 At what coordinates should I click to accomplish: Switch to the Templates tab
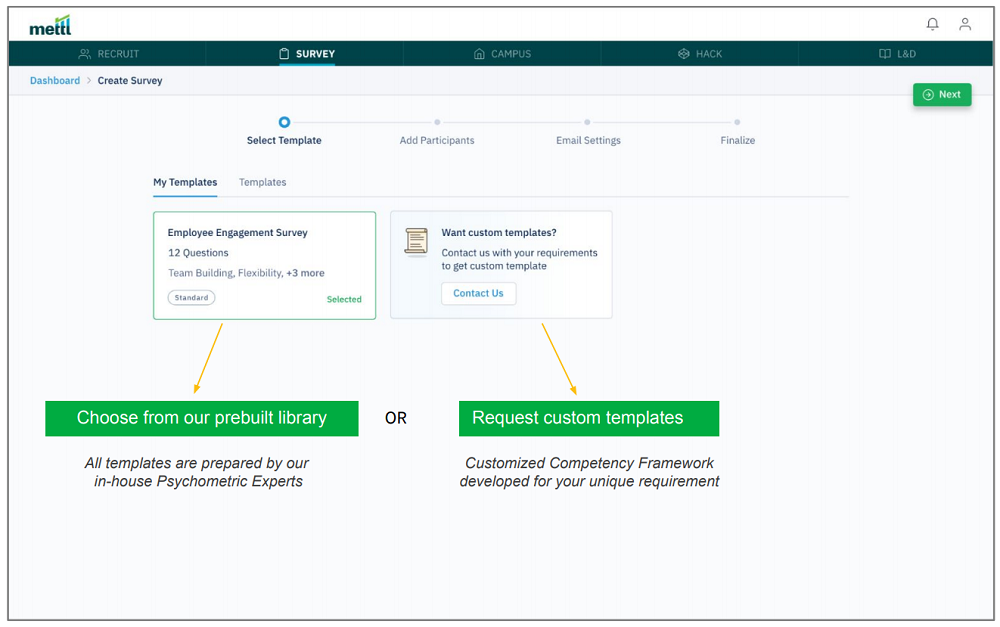262,182
